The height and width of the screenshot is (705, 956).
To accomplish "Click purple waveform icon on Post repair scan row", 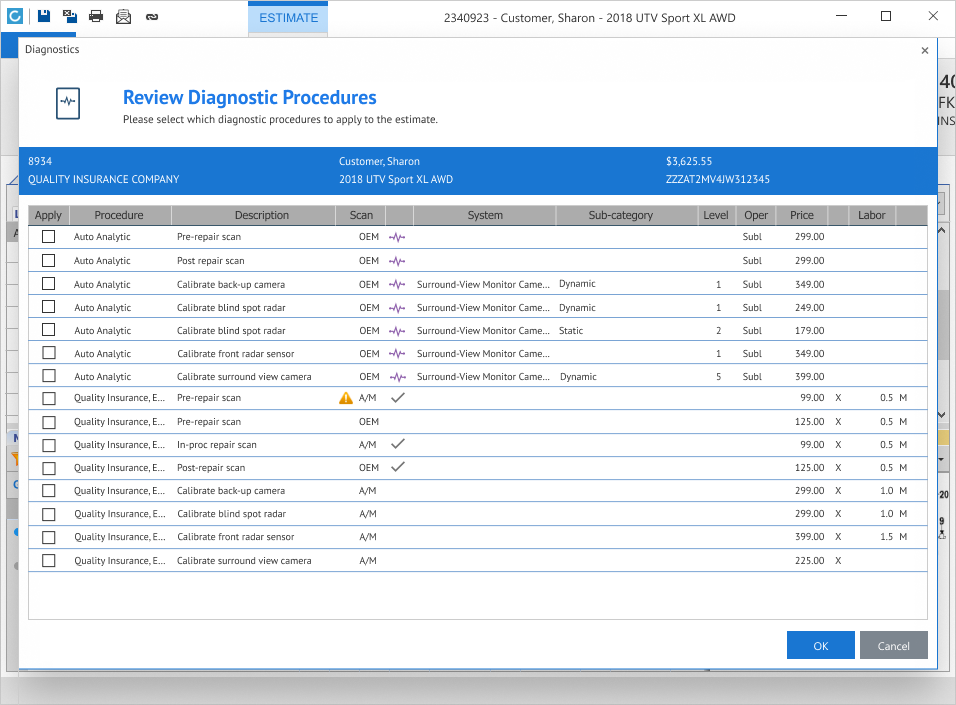I will (x=397, y=261).
